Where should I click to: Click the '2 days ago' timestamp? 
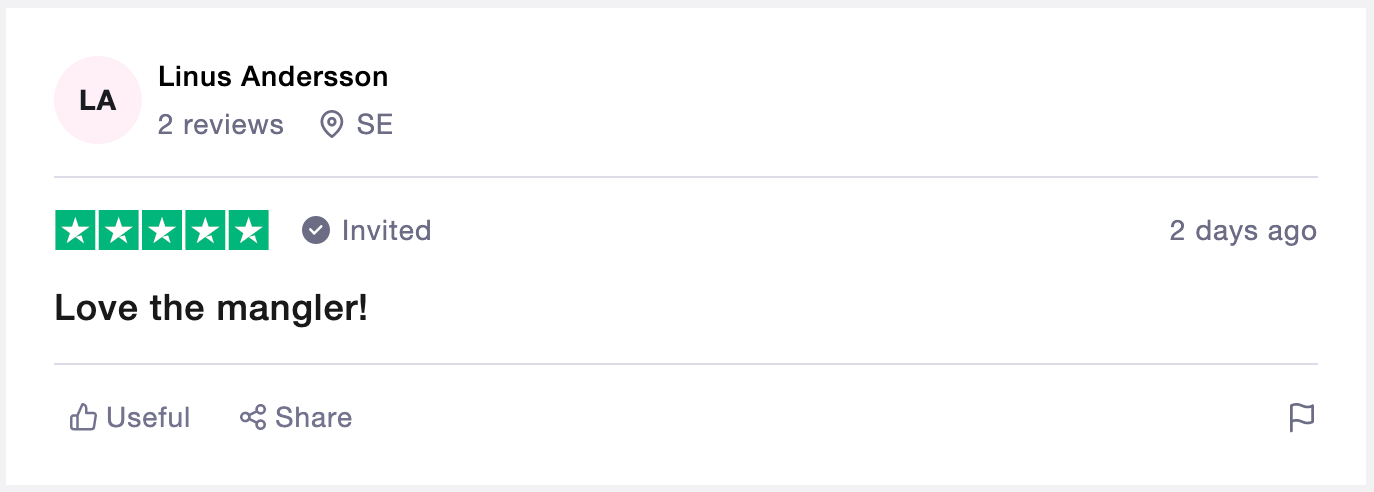(x=1243, y=231)
